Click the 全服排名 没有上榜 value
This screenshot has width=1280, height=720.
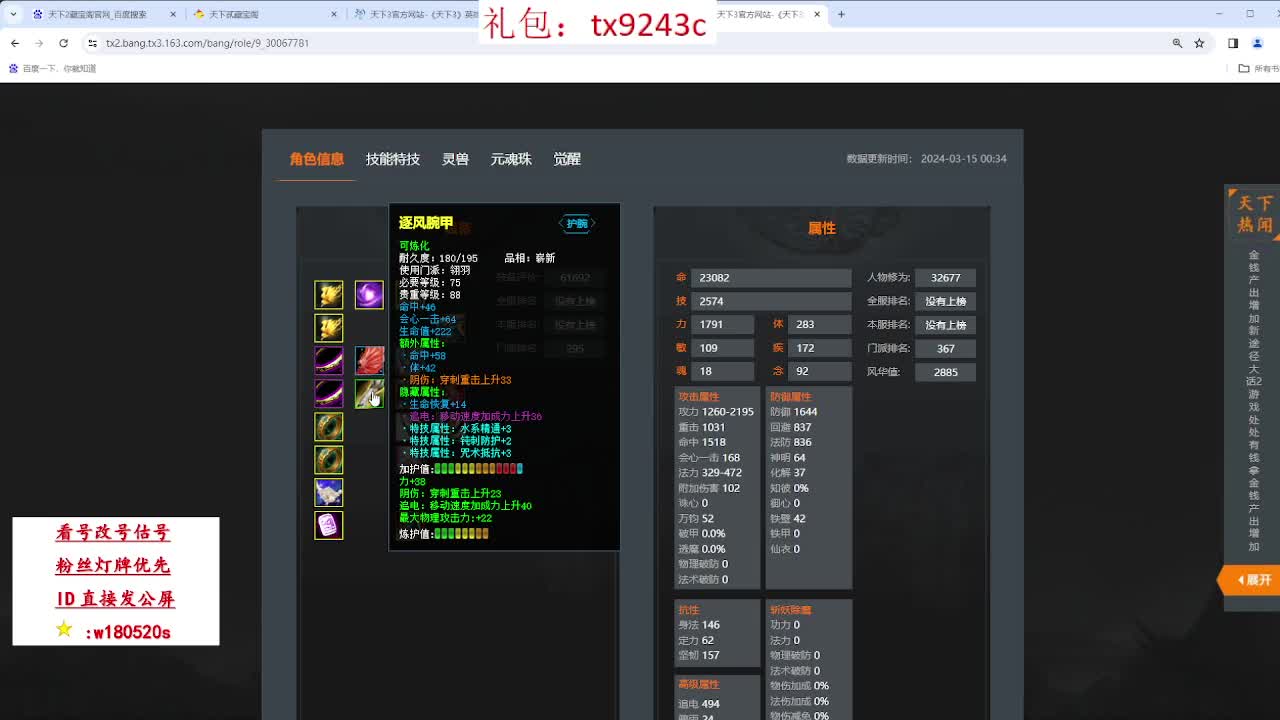(945, 301)
